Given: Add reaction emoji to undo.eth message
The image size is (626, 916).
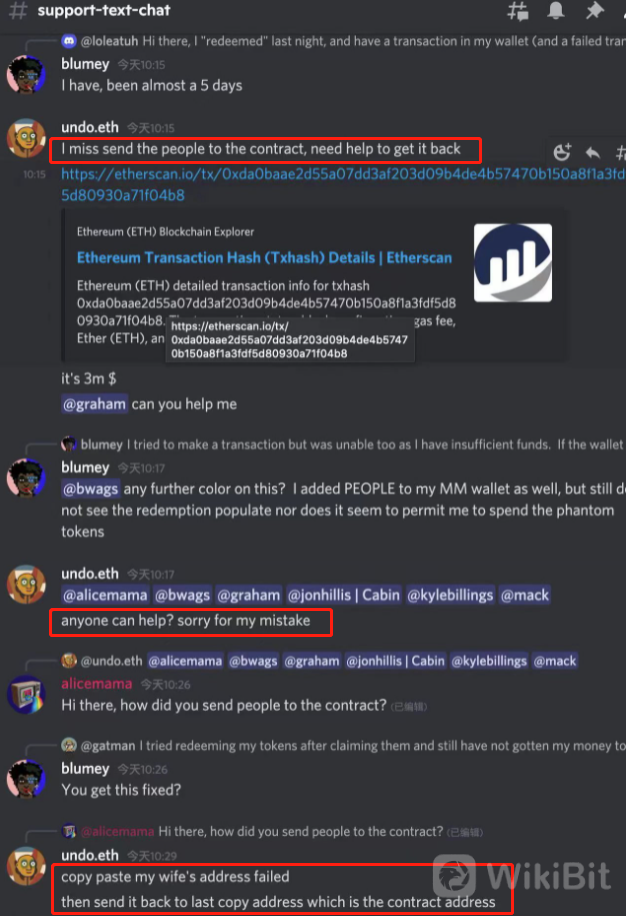Looking at the screenshot, I should pos(562,152).
